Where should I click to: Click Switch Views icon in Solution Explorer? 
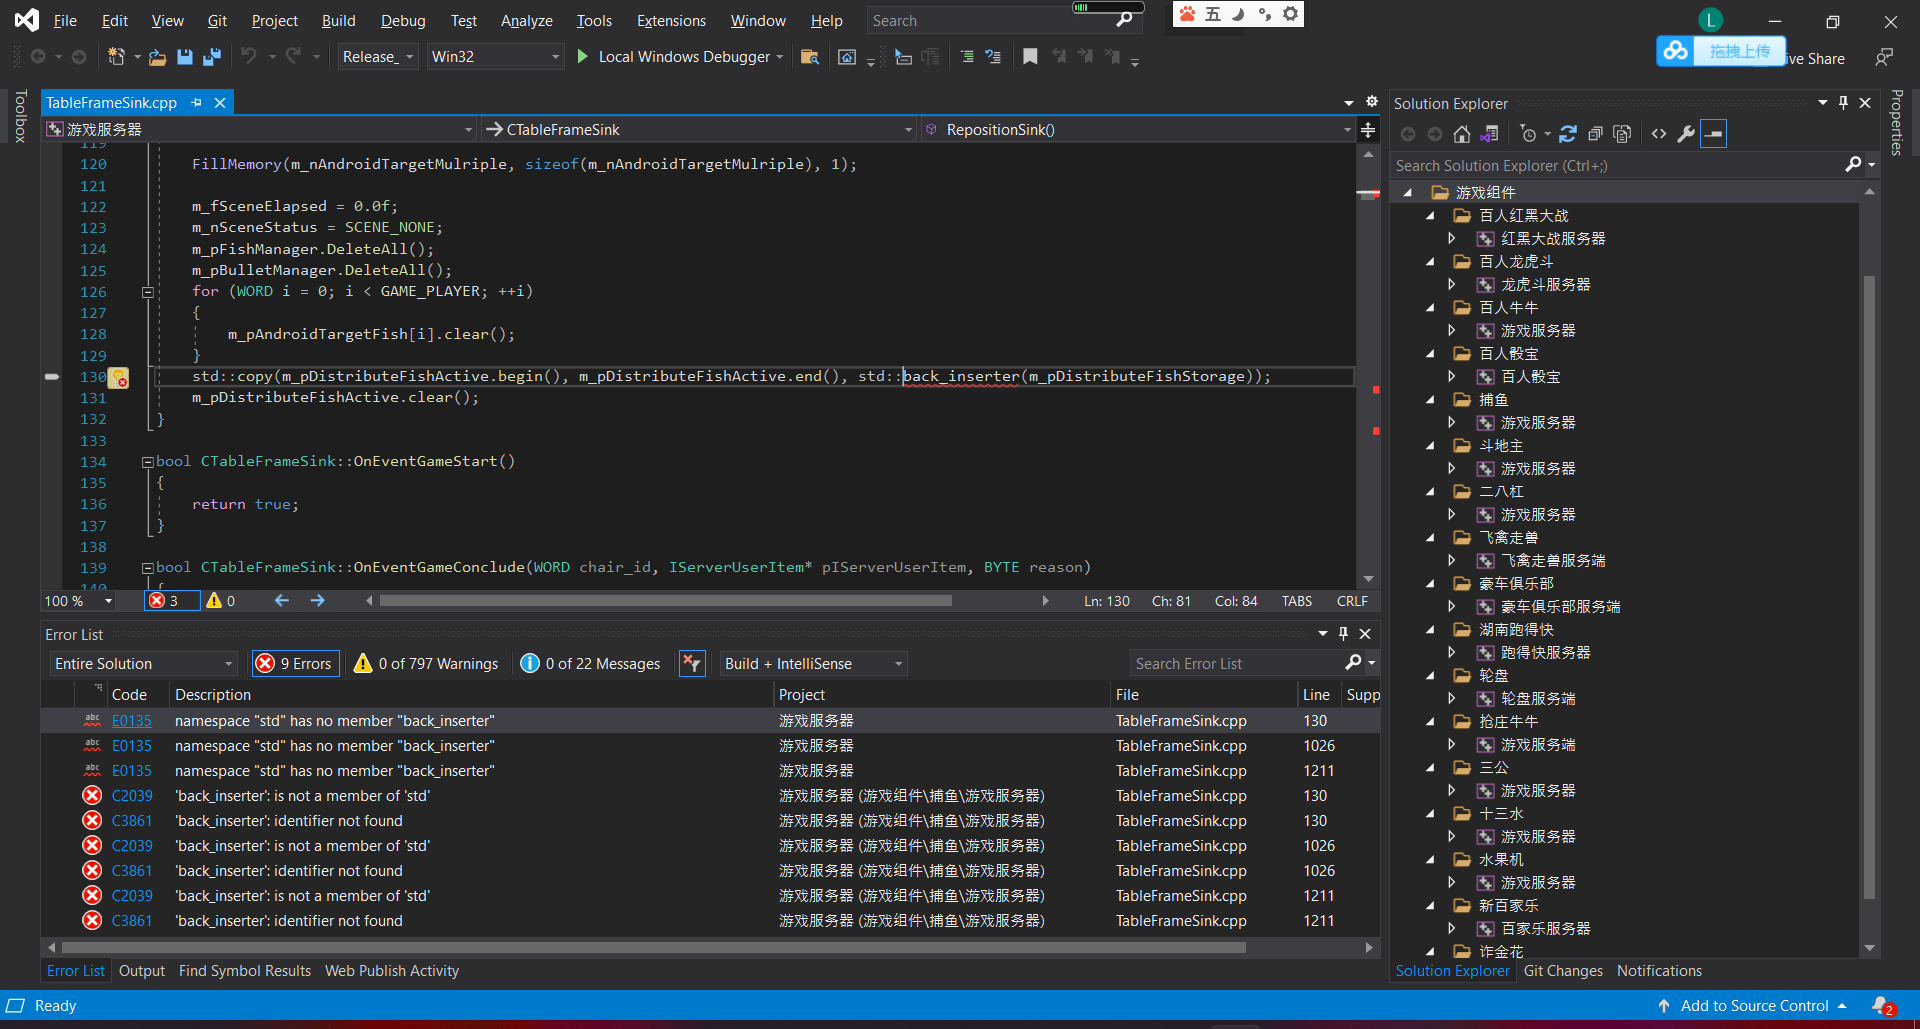point(1489,134)
